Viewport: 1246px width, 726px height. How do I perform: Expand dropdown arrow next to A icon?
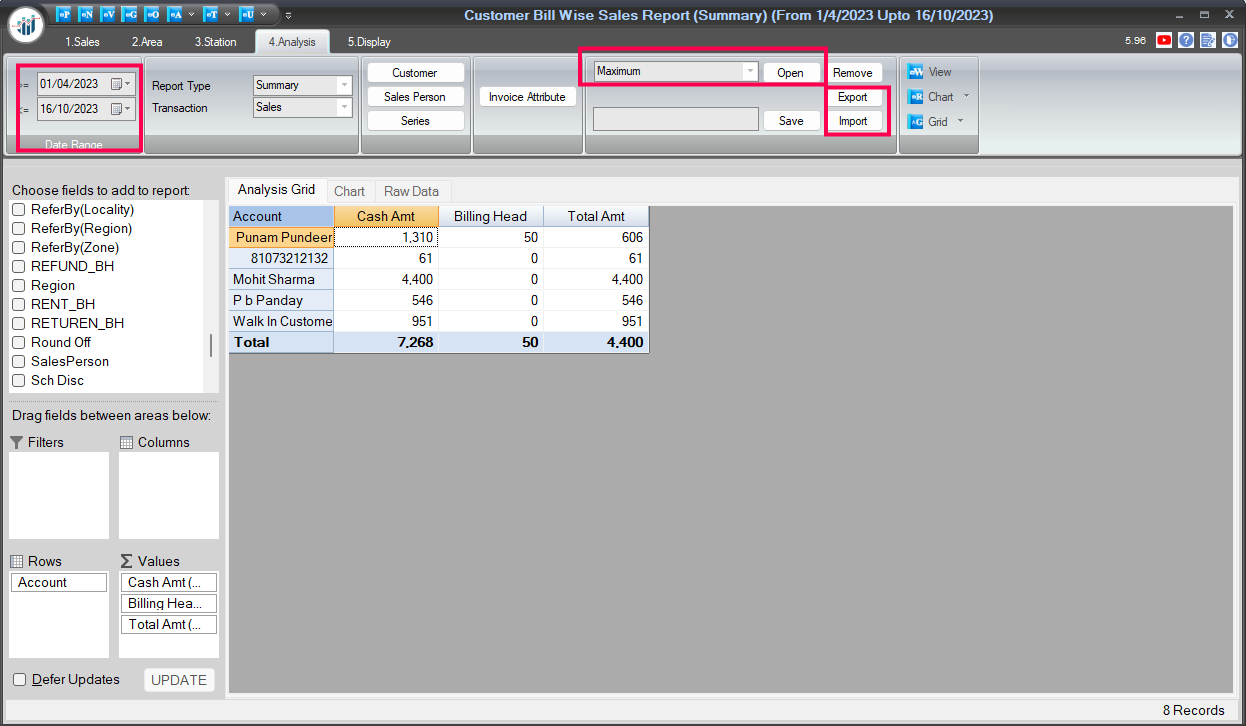(x=191, y=15)
